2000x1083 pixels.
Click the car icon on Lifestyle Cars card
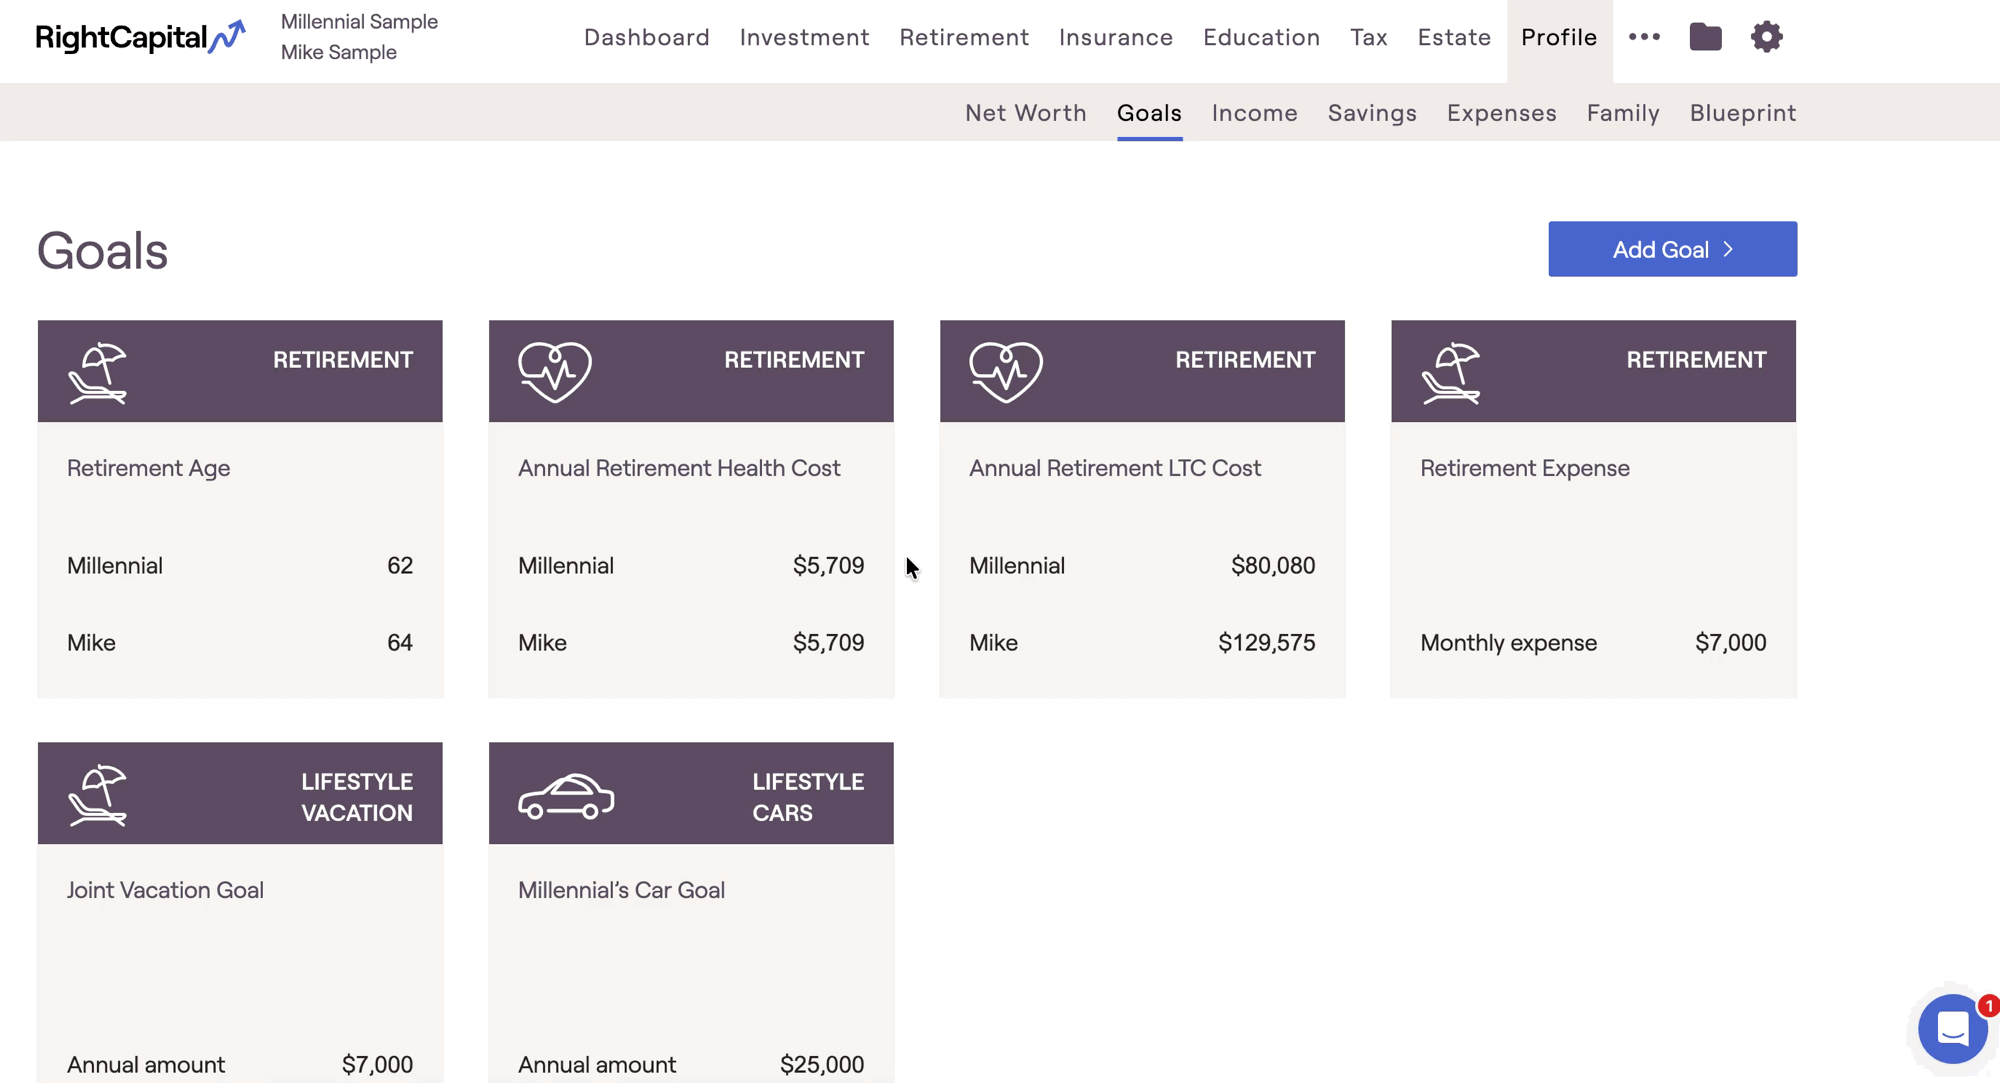[566, 796]
